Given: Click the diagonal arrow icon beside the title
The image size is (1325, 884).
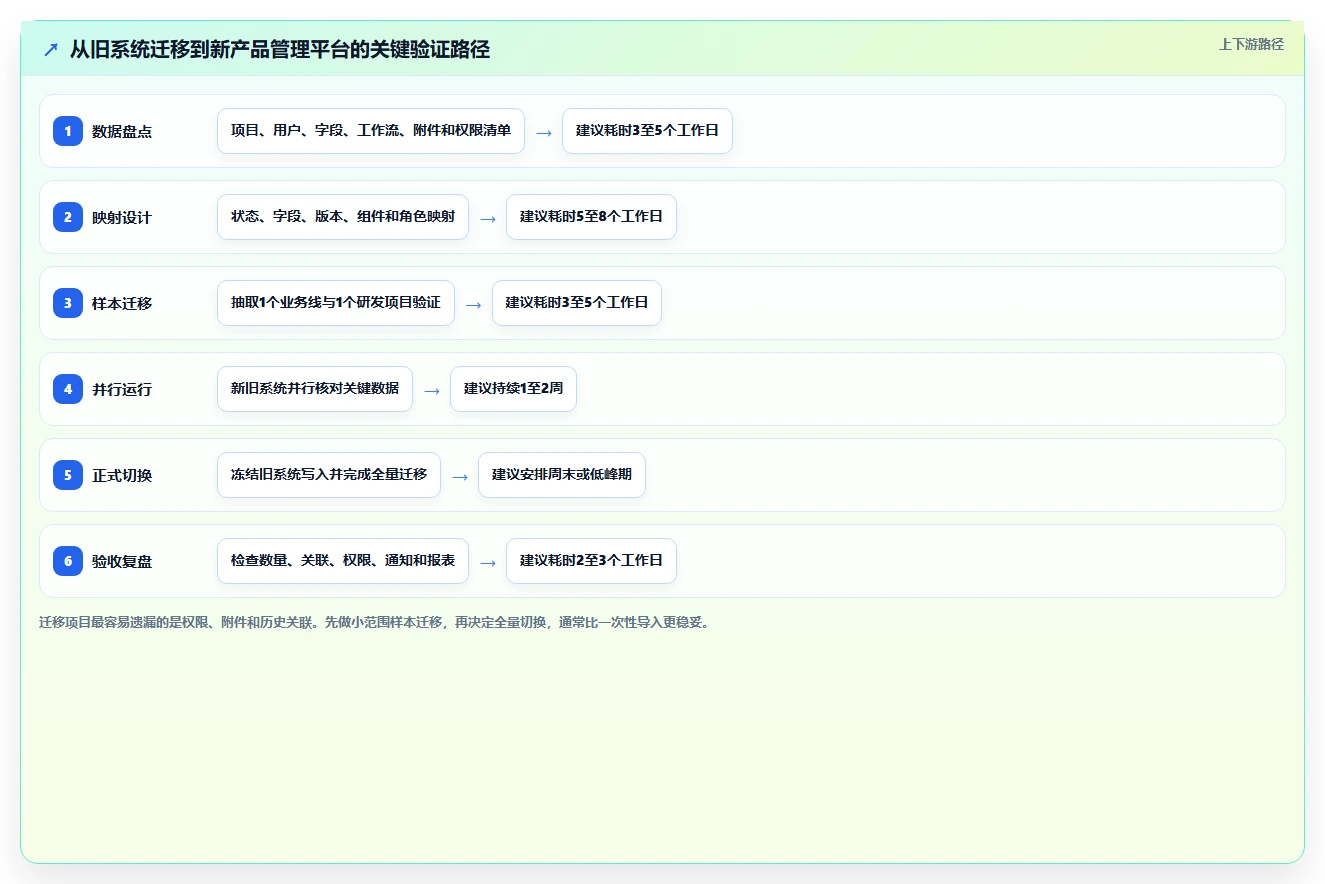Looking at the screenshot, I should (x=50, y=49).
